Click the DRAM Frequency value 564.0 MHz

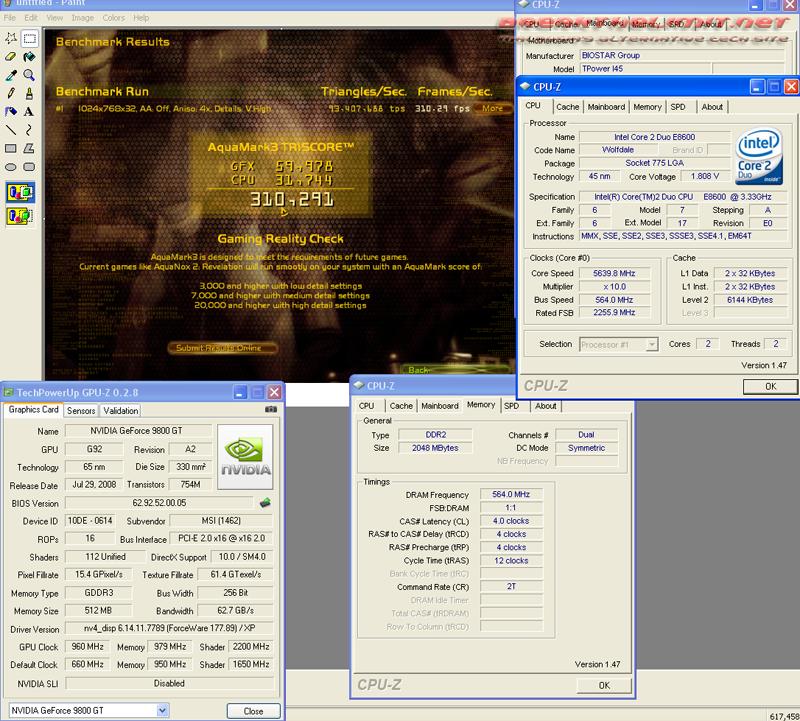tap(511, 494)
